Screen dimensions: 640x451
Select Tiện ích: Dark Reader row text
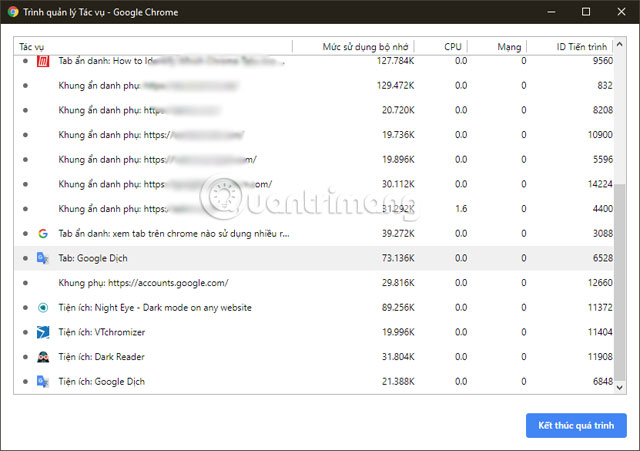(101, 357)
